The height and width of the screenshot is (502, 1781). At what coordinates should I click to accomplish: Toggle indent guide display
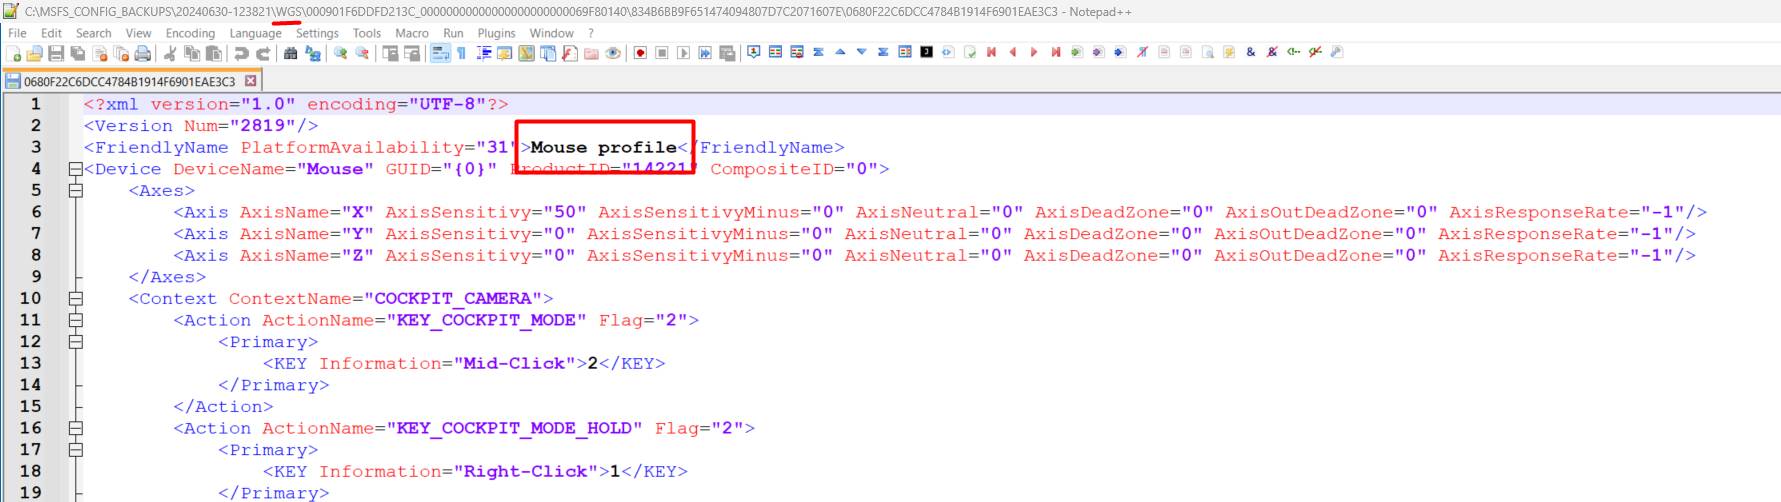click(484, 53)
